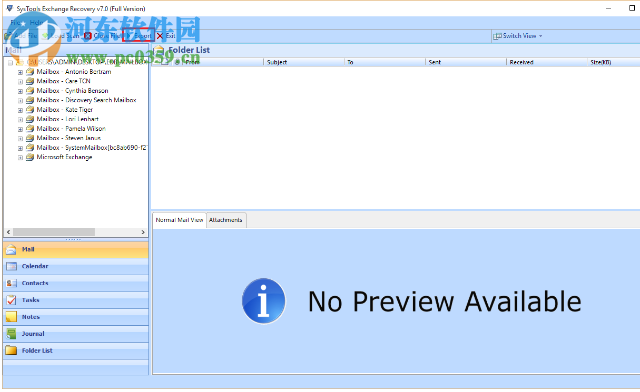Click mailbox icon of SystemMailbox
640x392 pixels.
click(30, 147)
